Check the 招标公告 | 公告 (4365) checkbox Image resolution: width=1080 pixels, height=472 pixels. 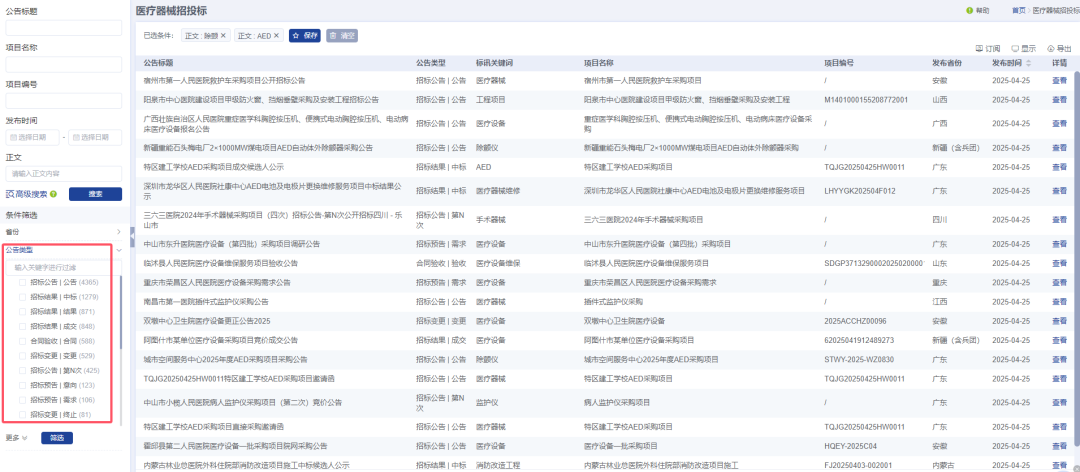[x=23, y=283]
